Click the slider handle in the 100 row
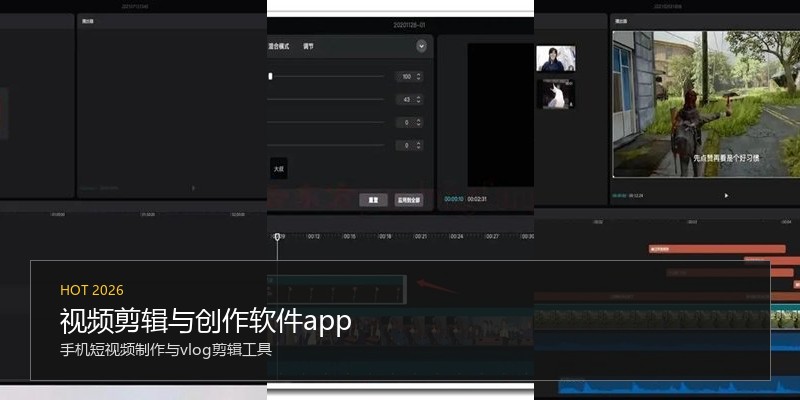 tap(270, 76)
